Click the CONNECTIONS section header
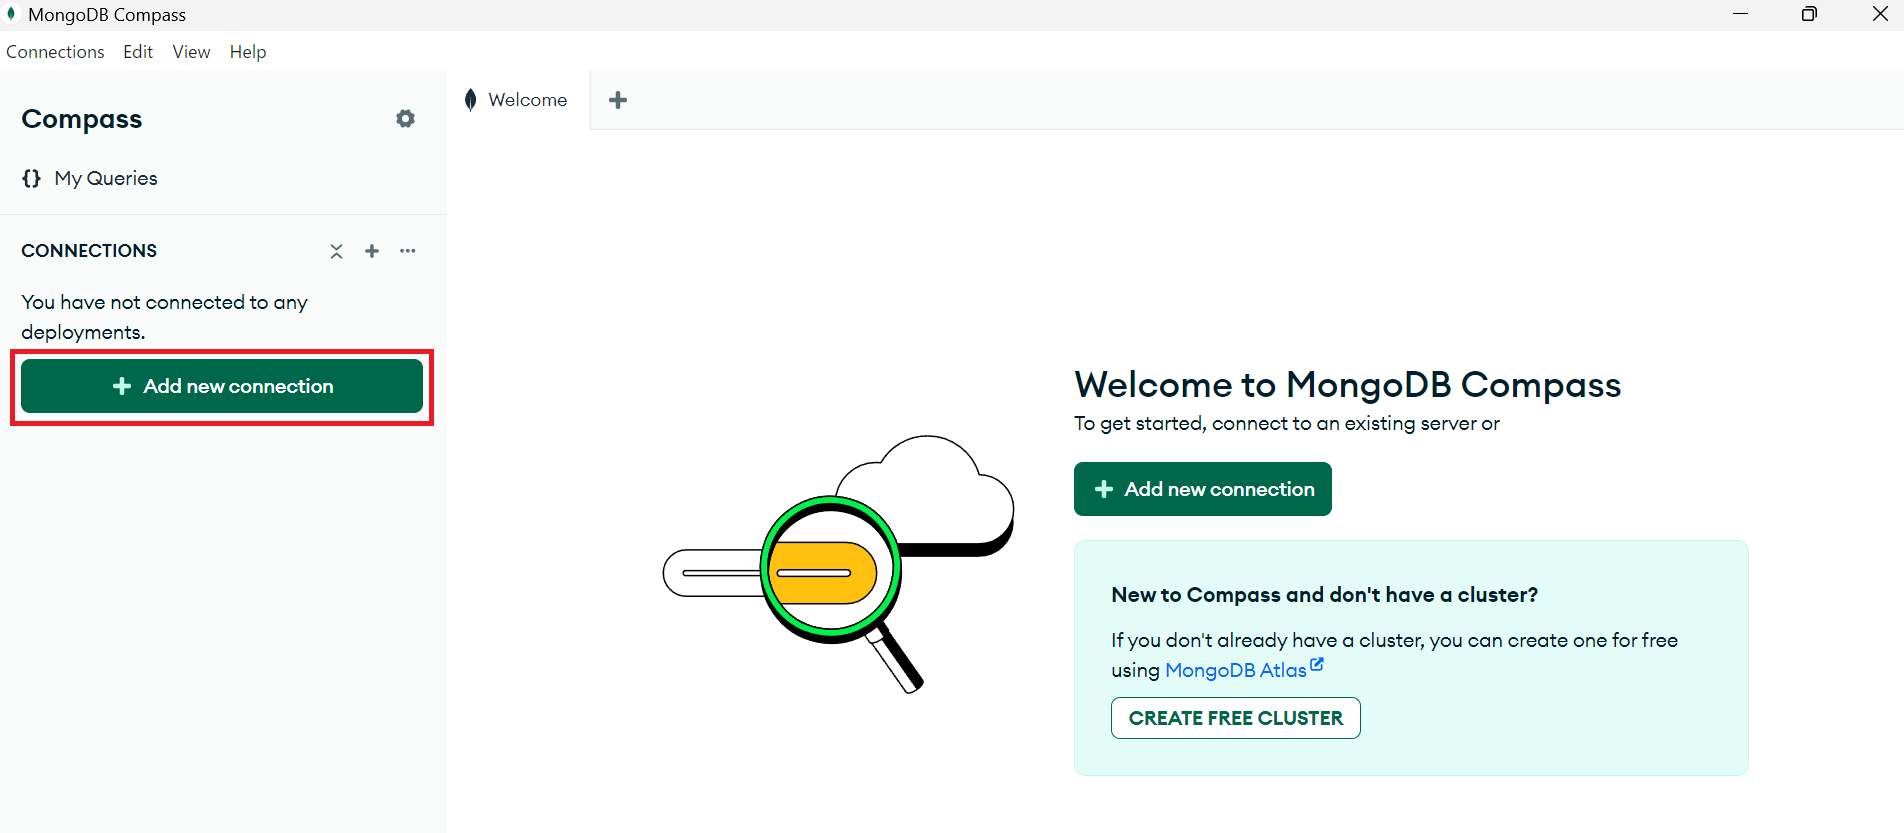1904x833 pixels. (89, 251)
